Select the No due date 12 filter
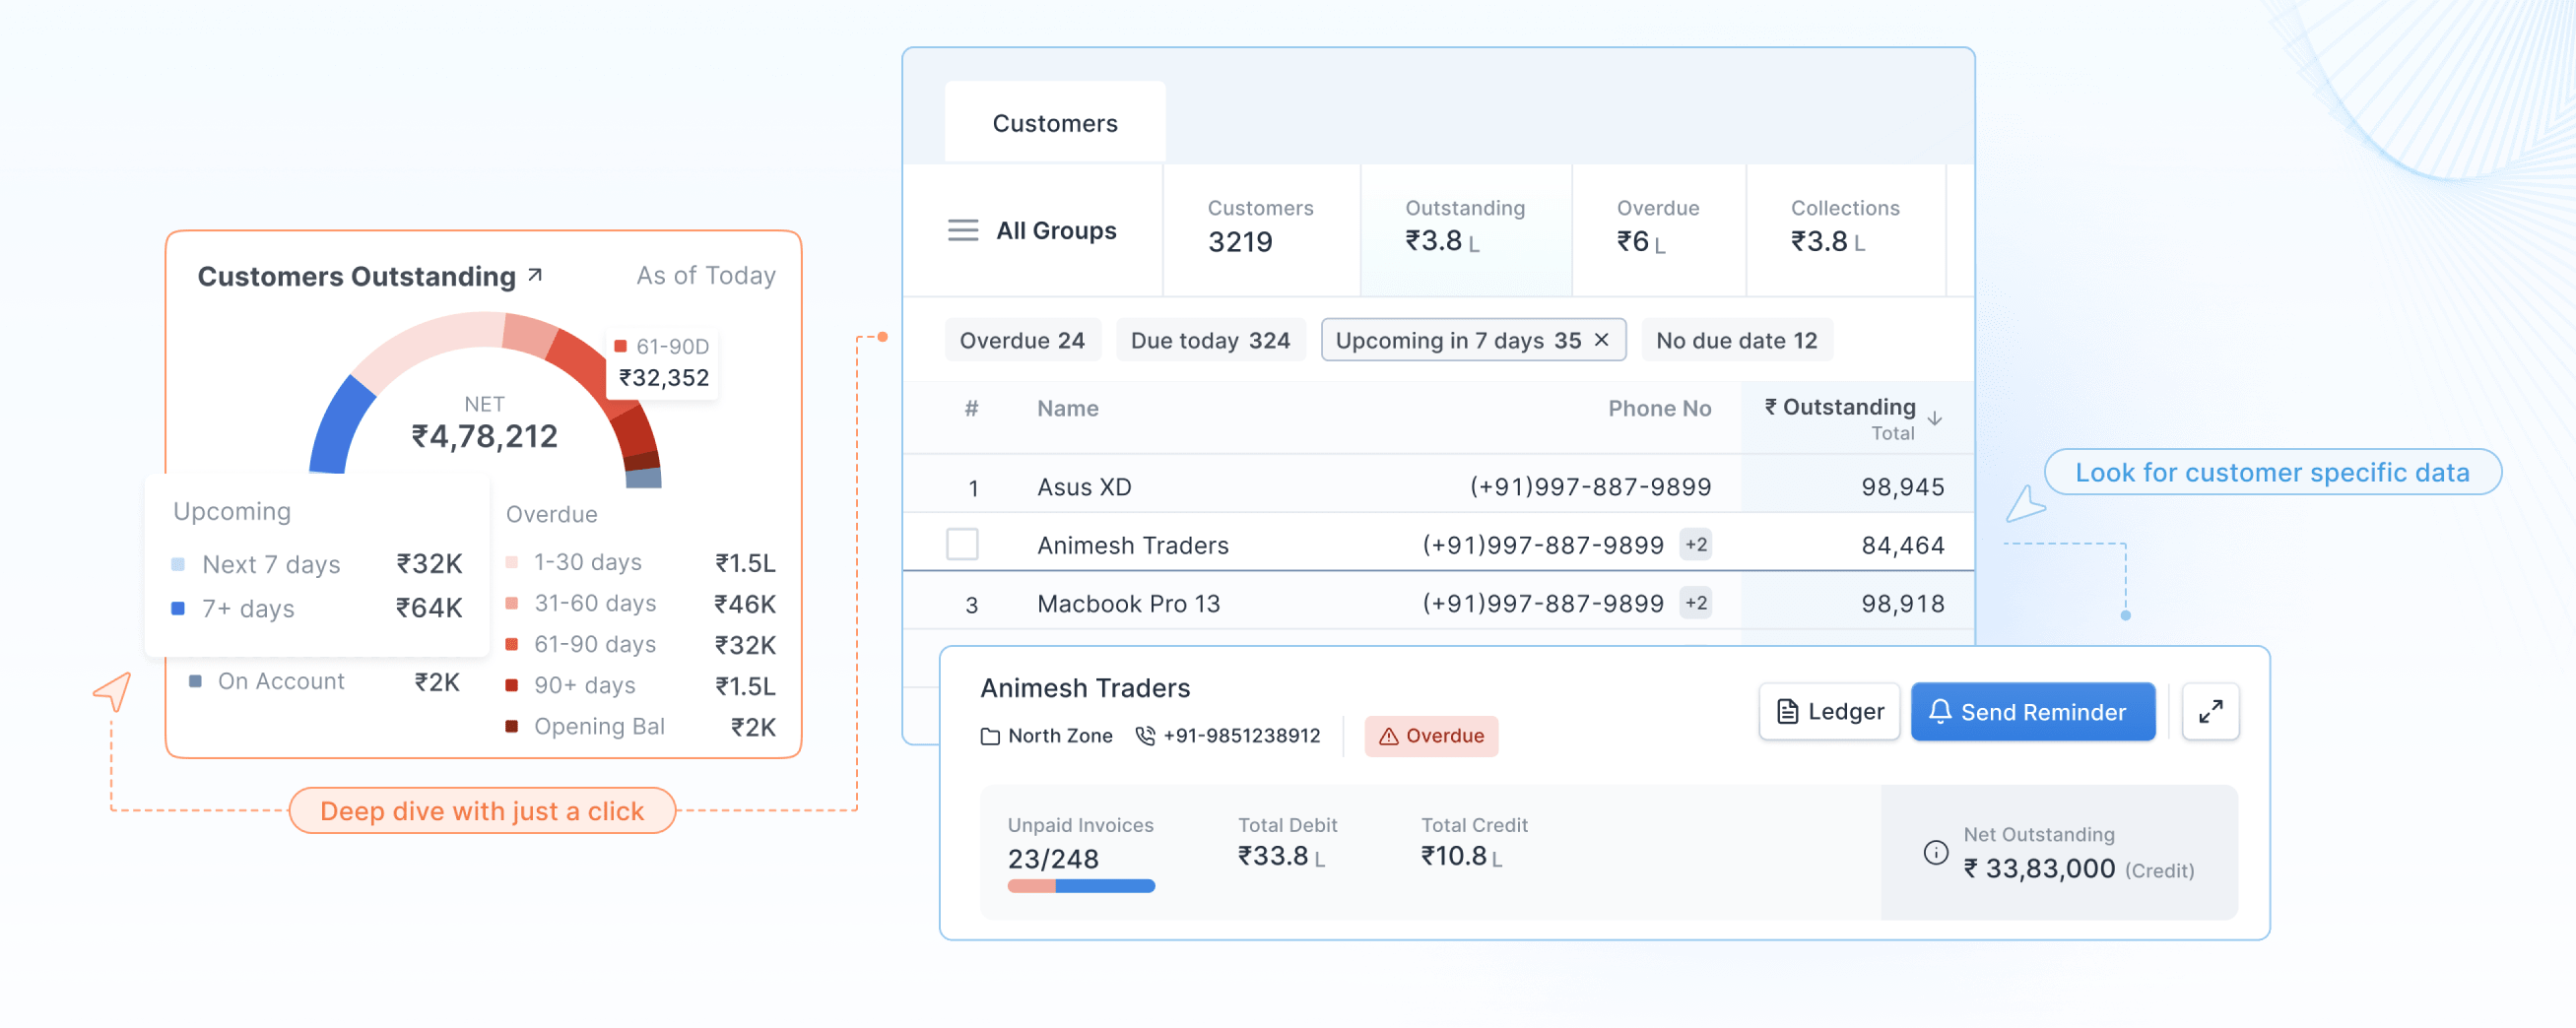Viewport: 2576px width, 1028px height. coord(1736,340)
